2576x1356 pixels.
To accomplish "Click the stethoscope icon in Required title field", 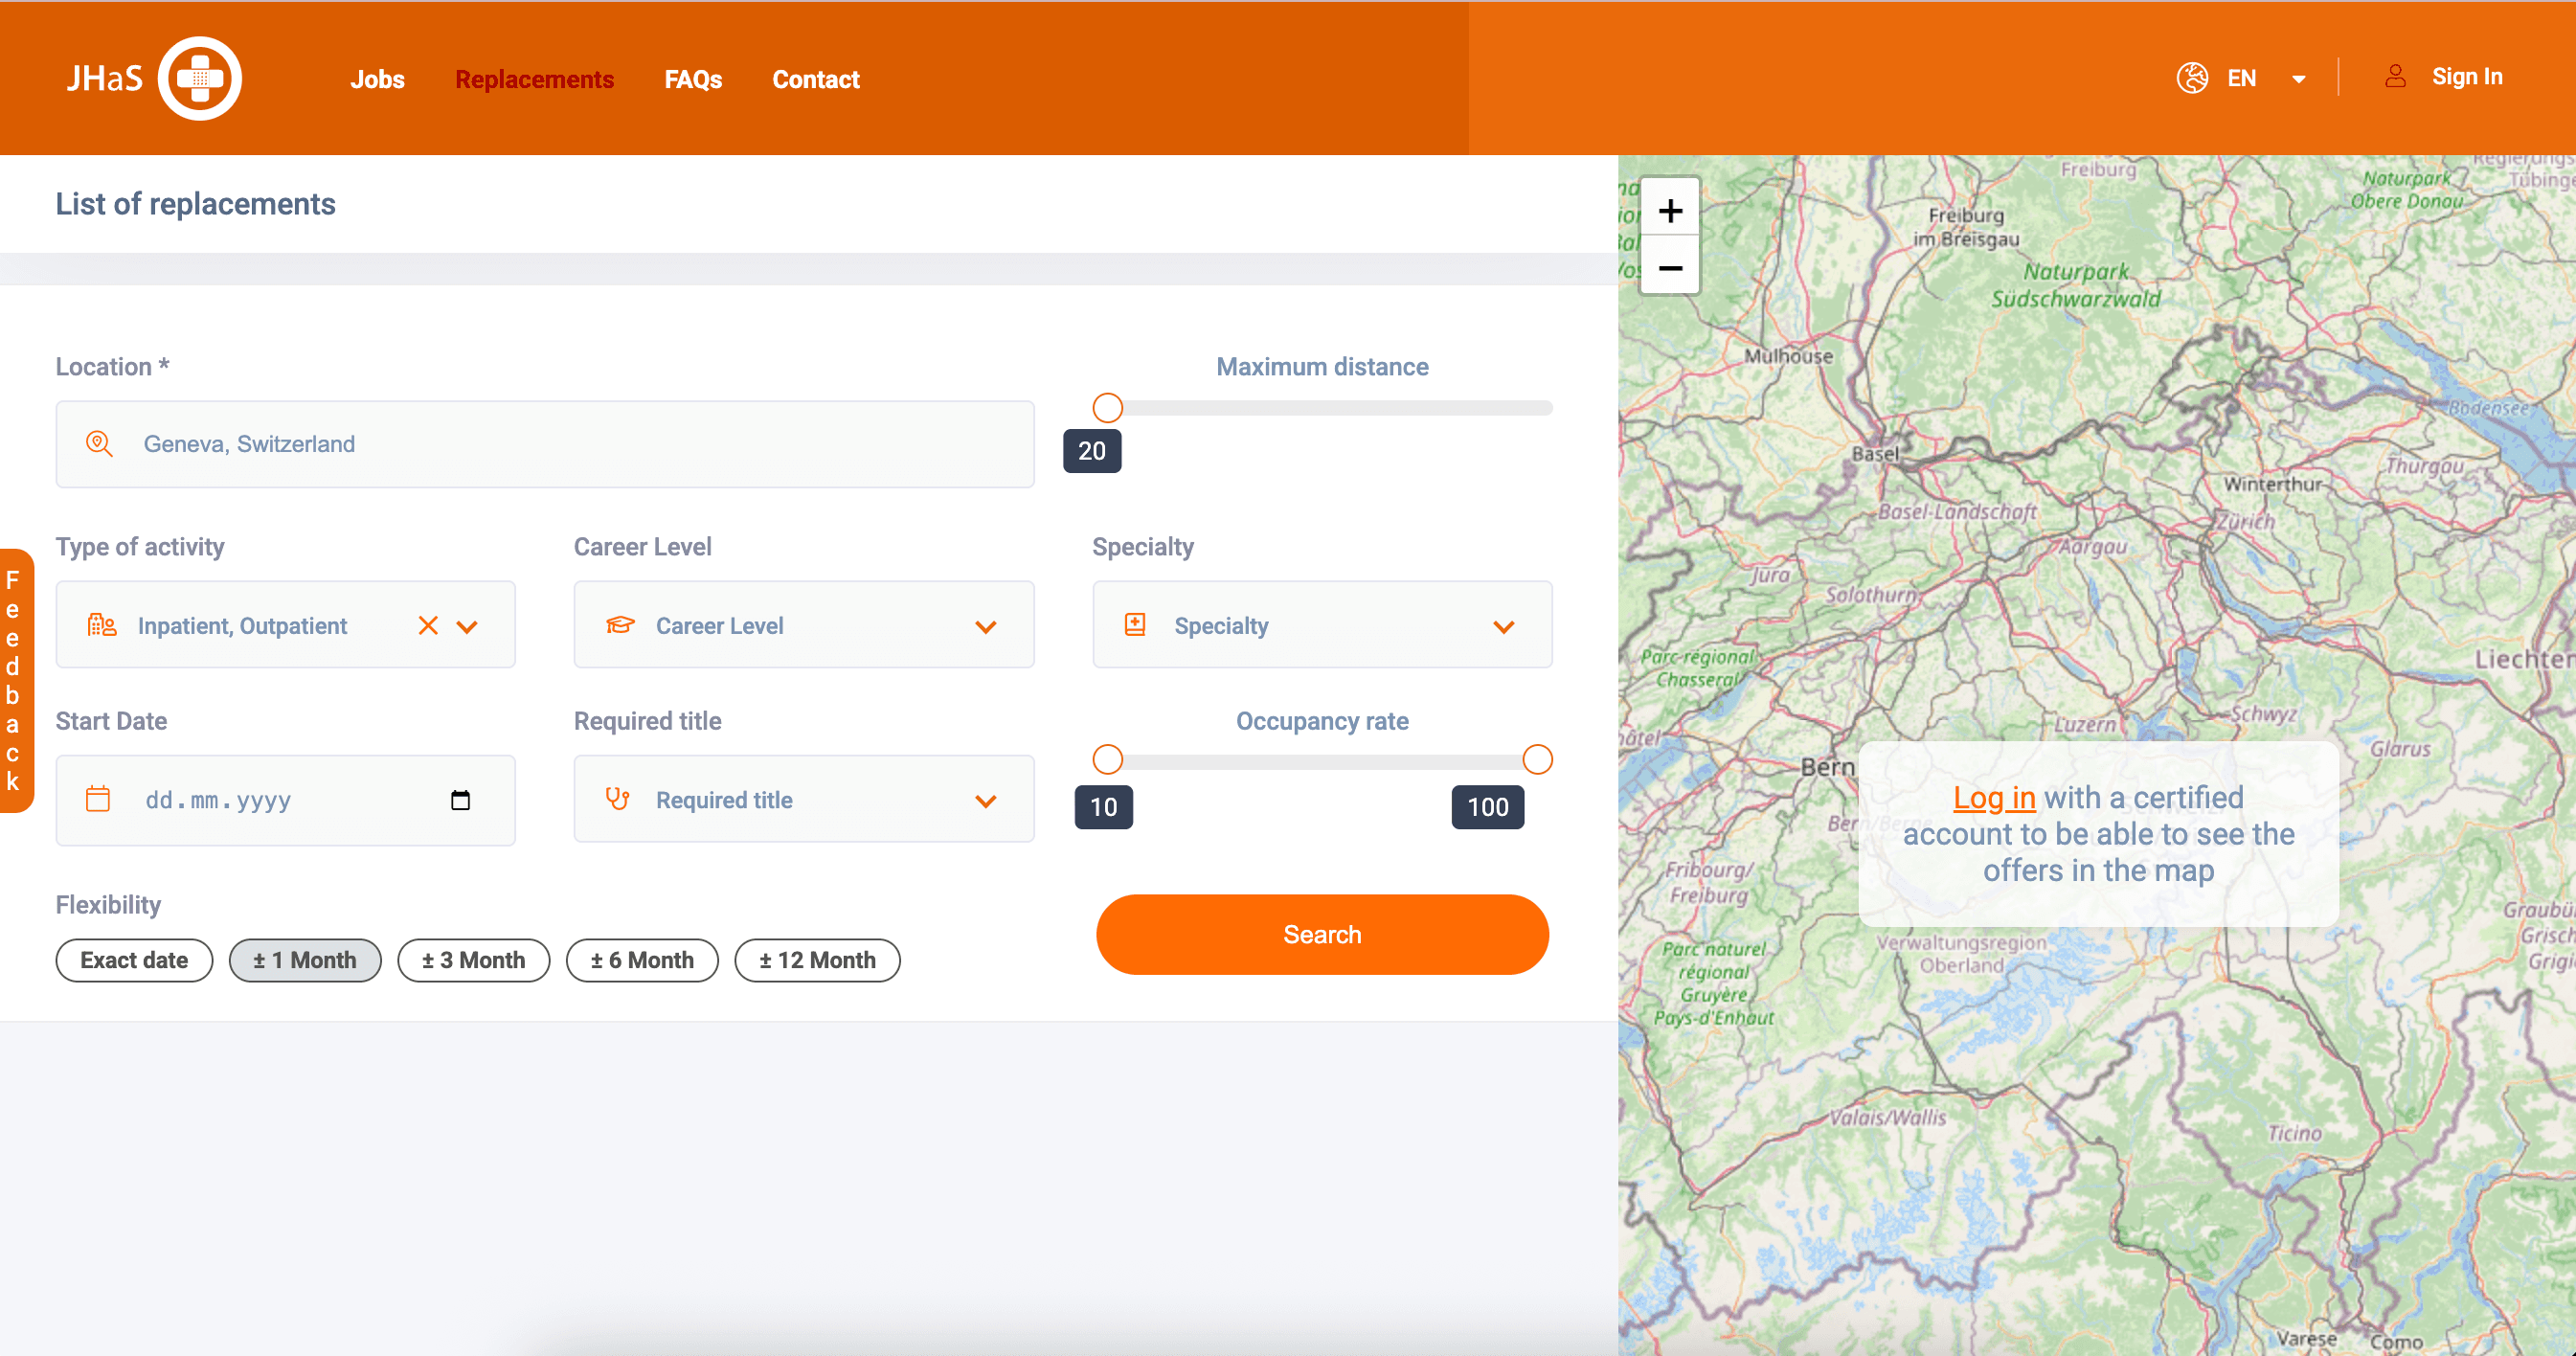I will (616, 799).
